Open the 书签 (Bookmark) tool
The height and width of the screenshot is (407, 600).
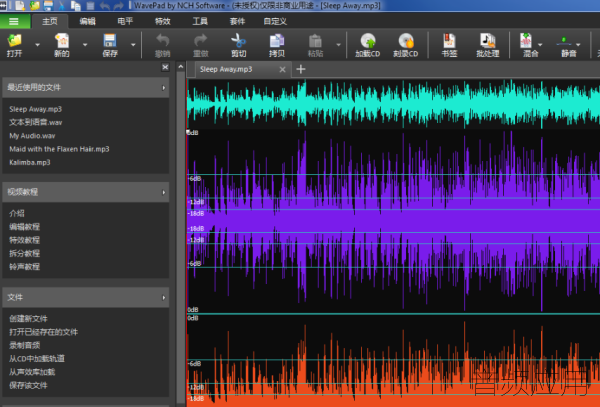tap(449, 41)
